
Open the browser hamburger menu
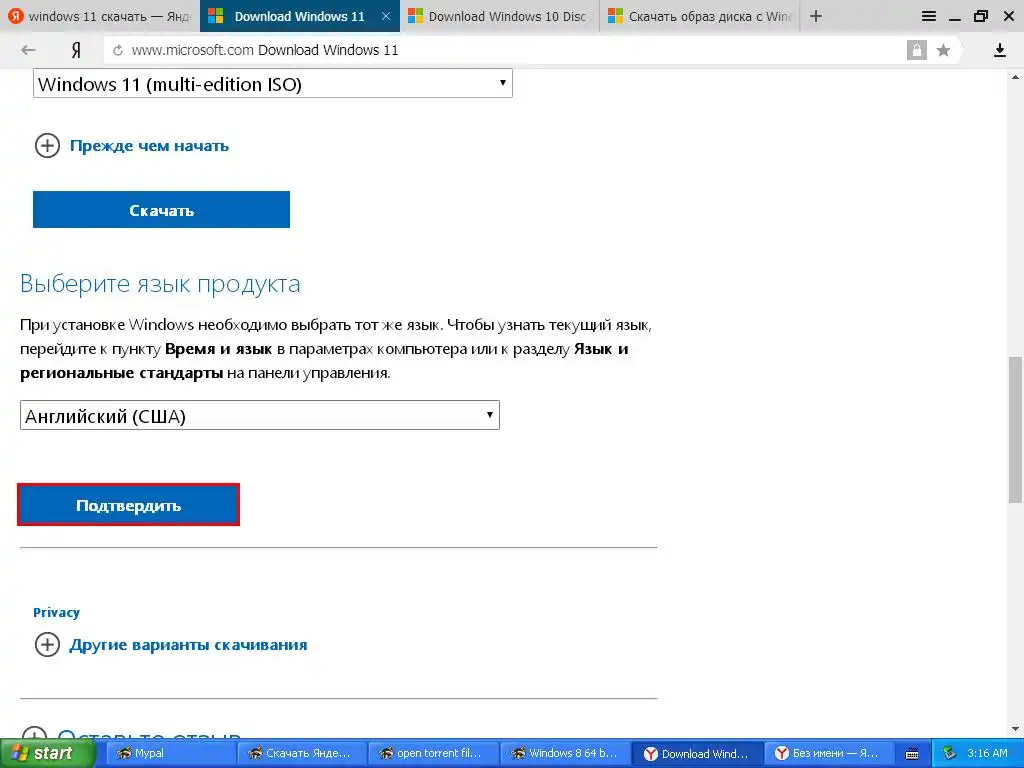[x=928, y=16]
